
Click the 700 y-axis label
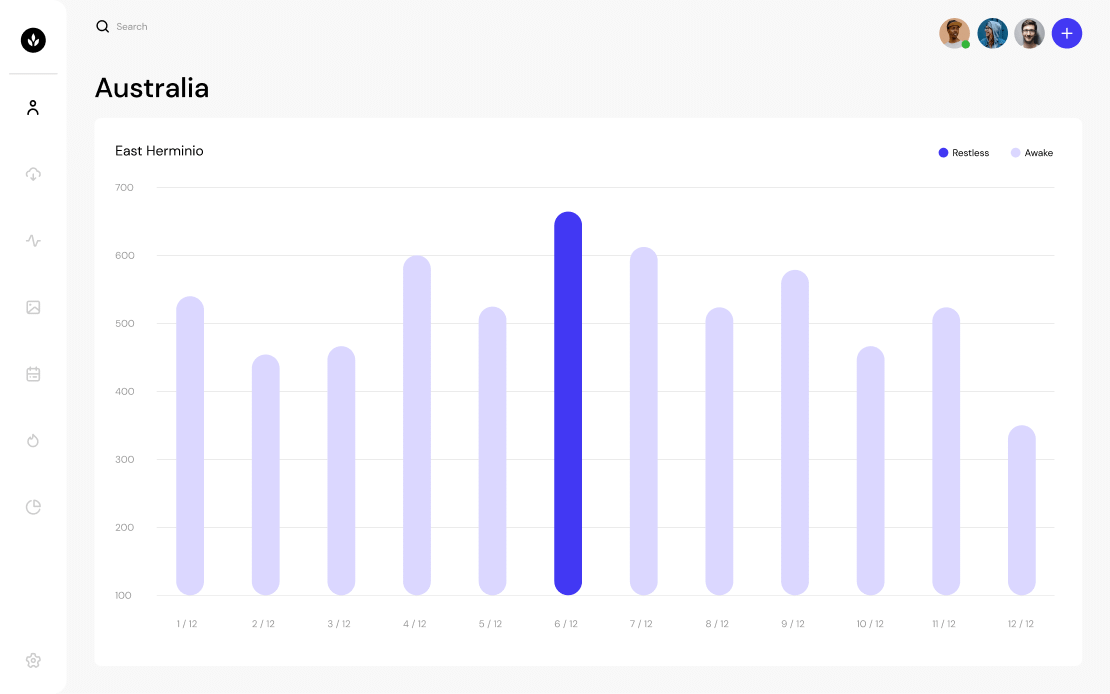tap(124, 188)
